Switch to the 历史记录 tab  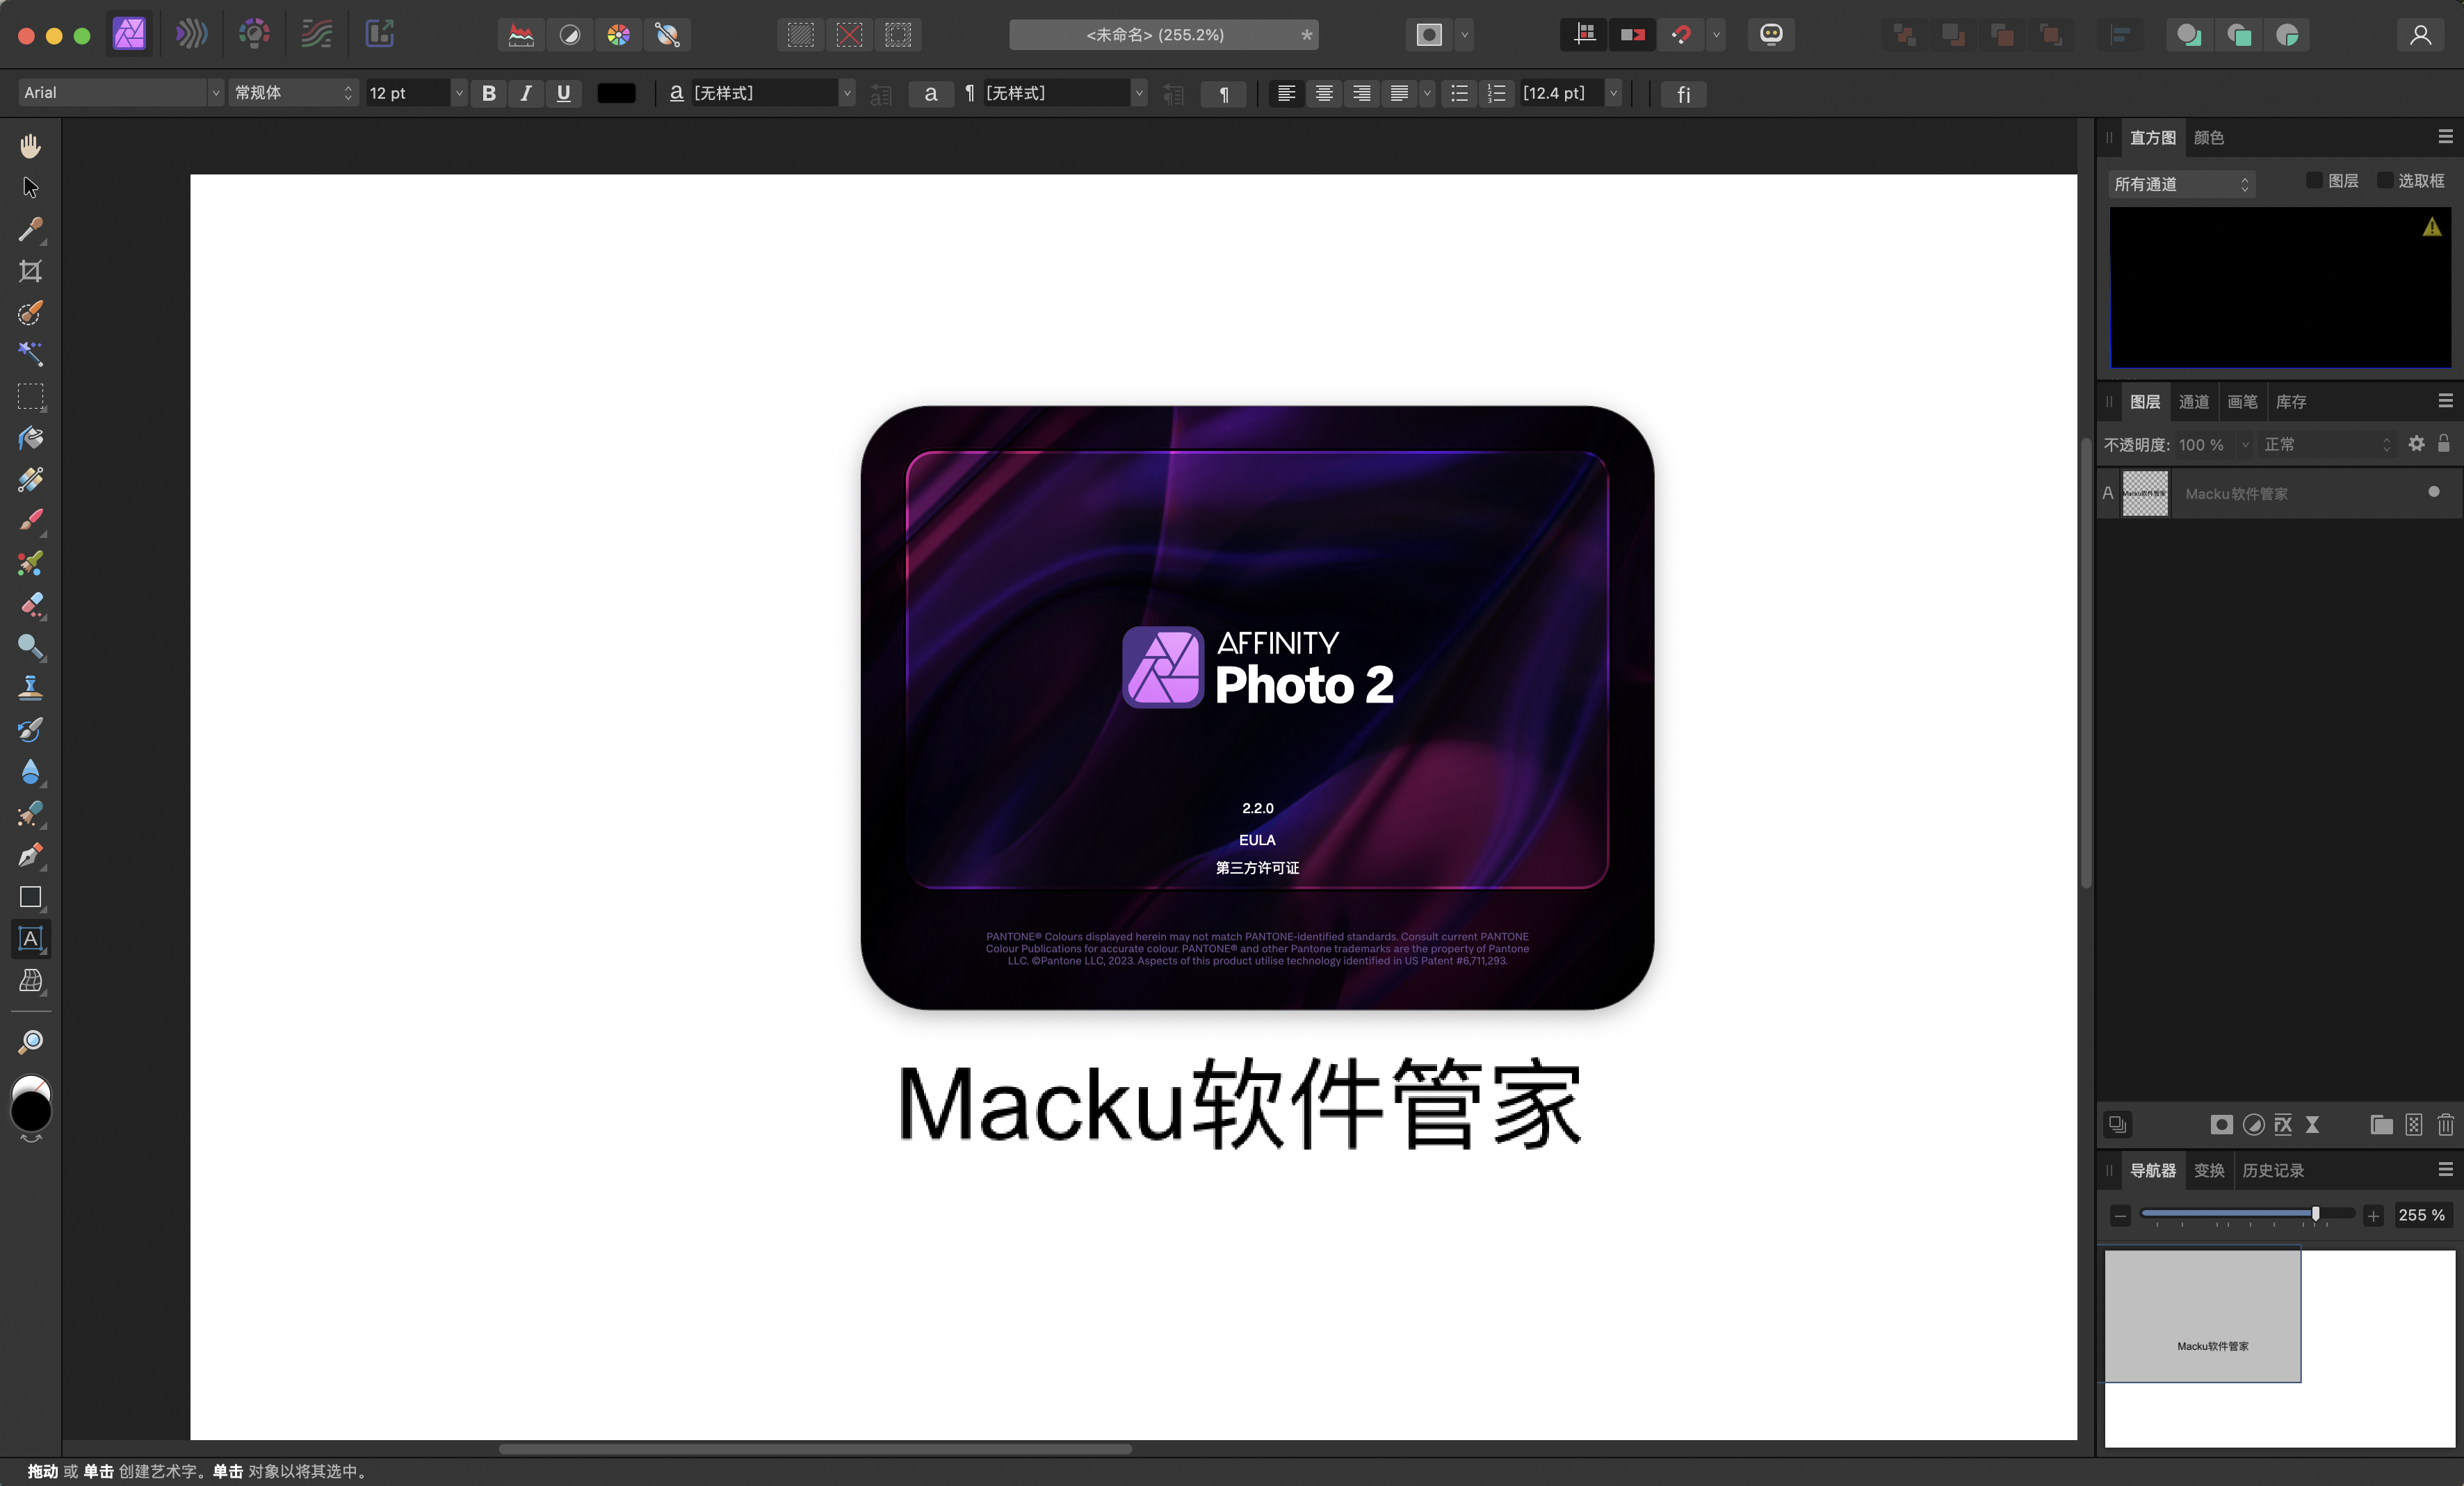[2272, 1170]
